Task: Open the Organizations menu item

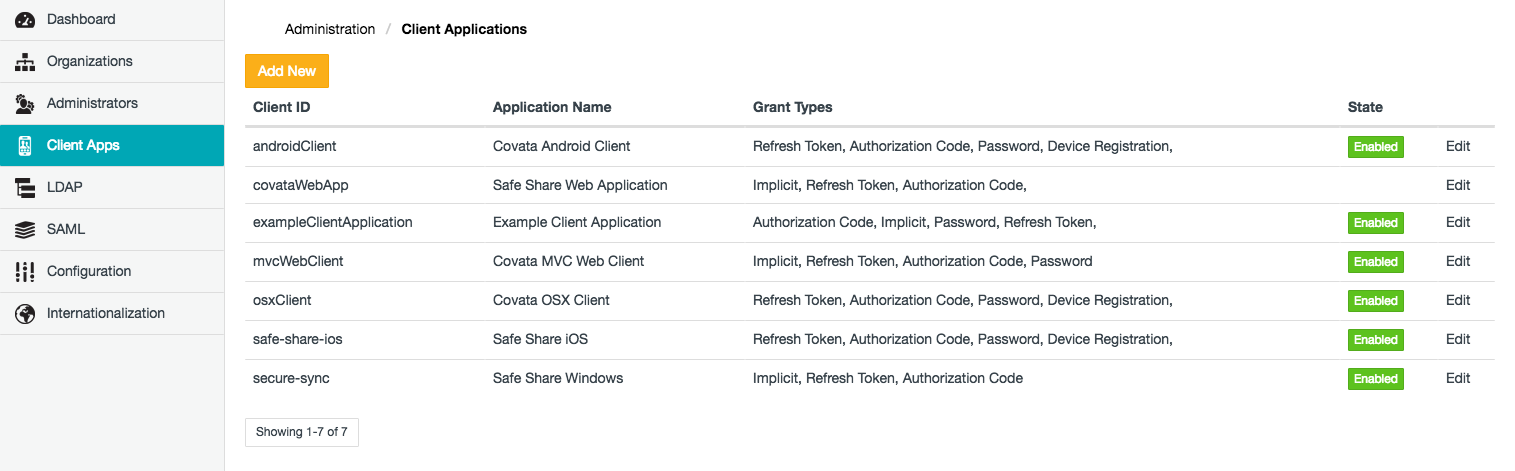Action: pyautogui.click(x=89, y=61)
